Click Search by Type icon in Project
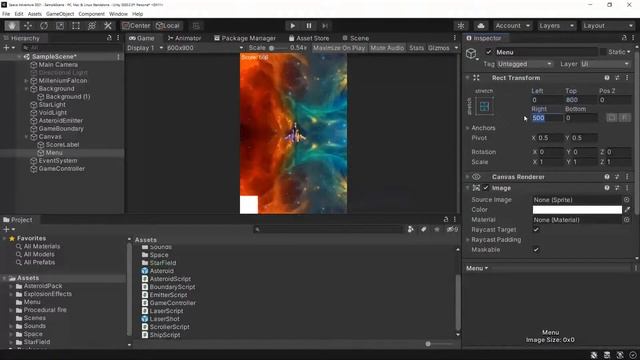This screenshot has height=360, width=640. pos(410,229)
